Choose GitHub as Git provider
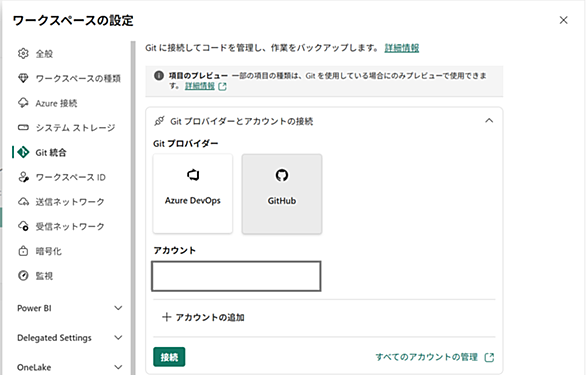The width and height of the screenshot is (586, 375). click(282, 194)
